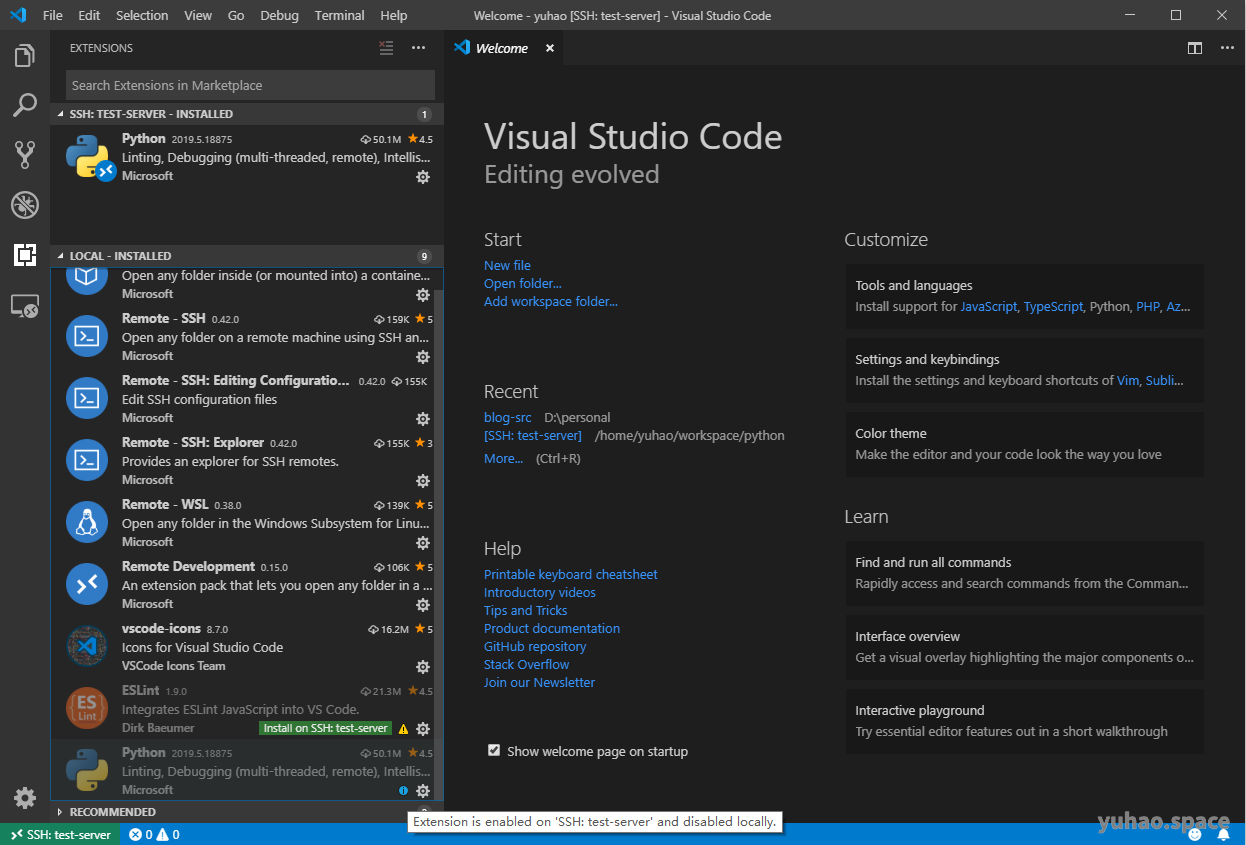Click the SSH: test-server remote indicator
This screenshot has height=845, width=1246.
point(60,834)
